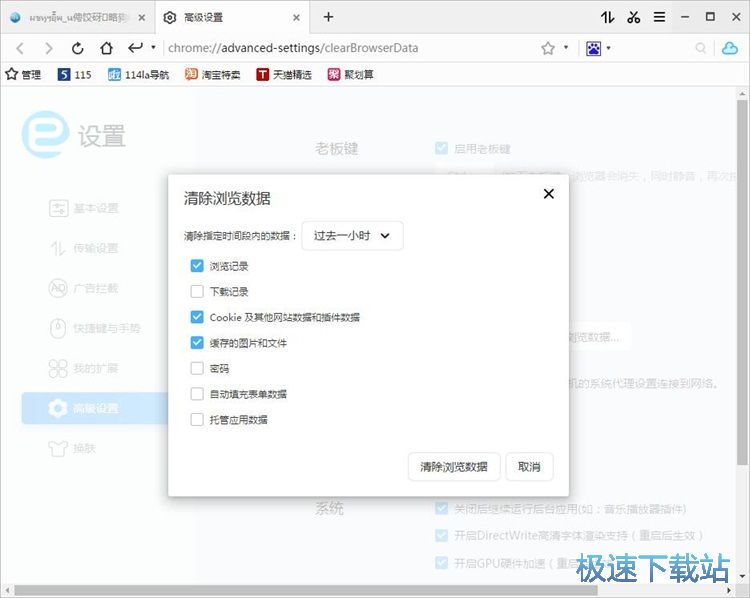Select 高级设置 in settings sidebar

(x=95, y=408)
